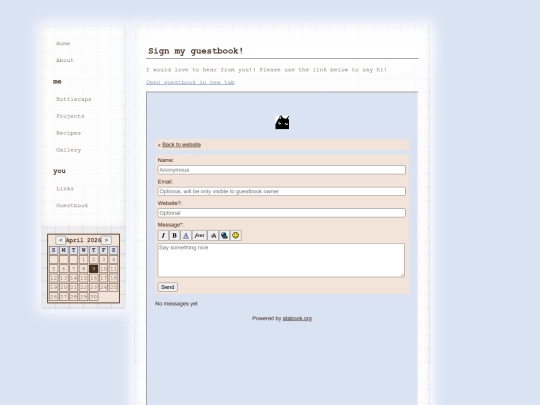Navigate to Recipes page
The width and height of the screenshot is (540, 405).
click(x=69, y=133)
